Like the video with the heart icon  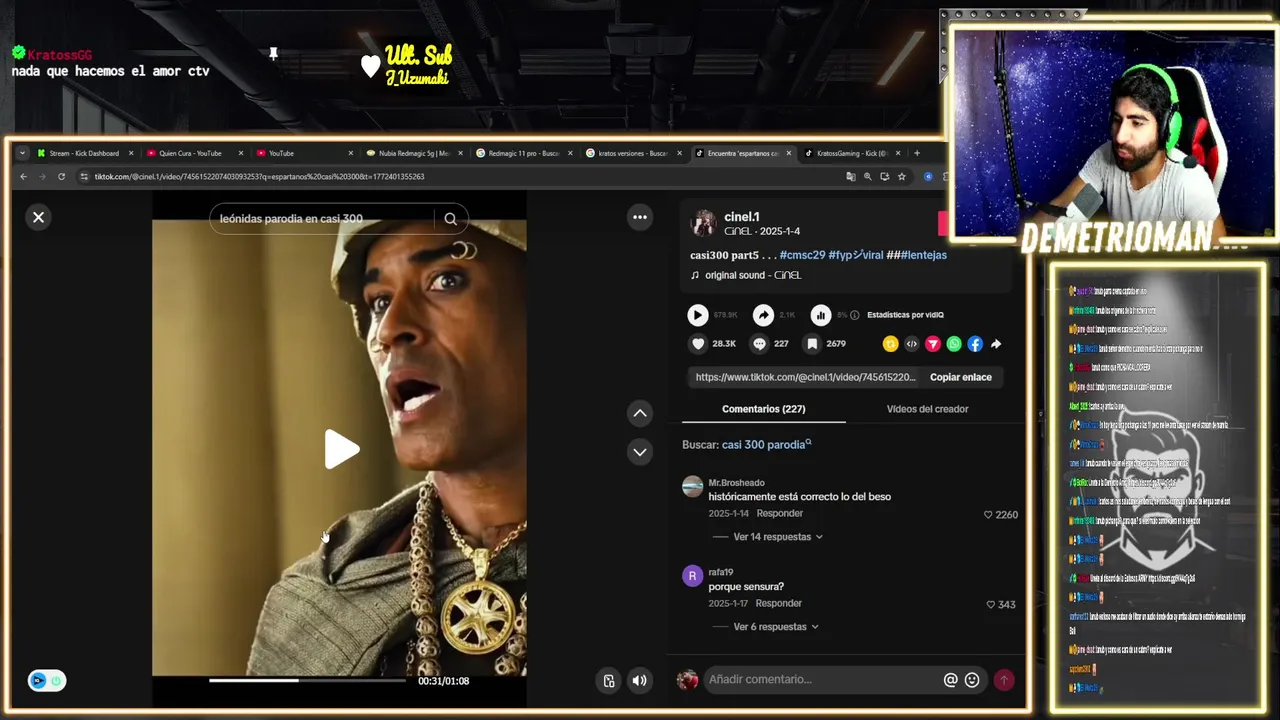698,344
